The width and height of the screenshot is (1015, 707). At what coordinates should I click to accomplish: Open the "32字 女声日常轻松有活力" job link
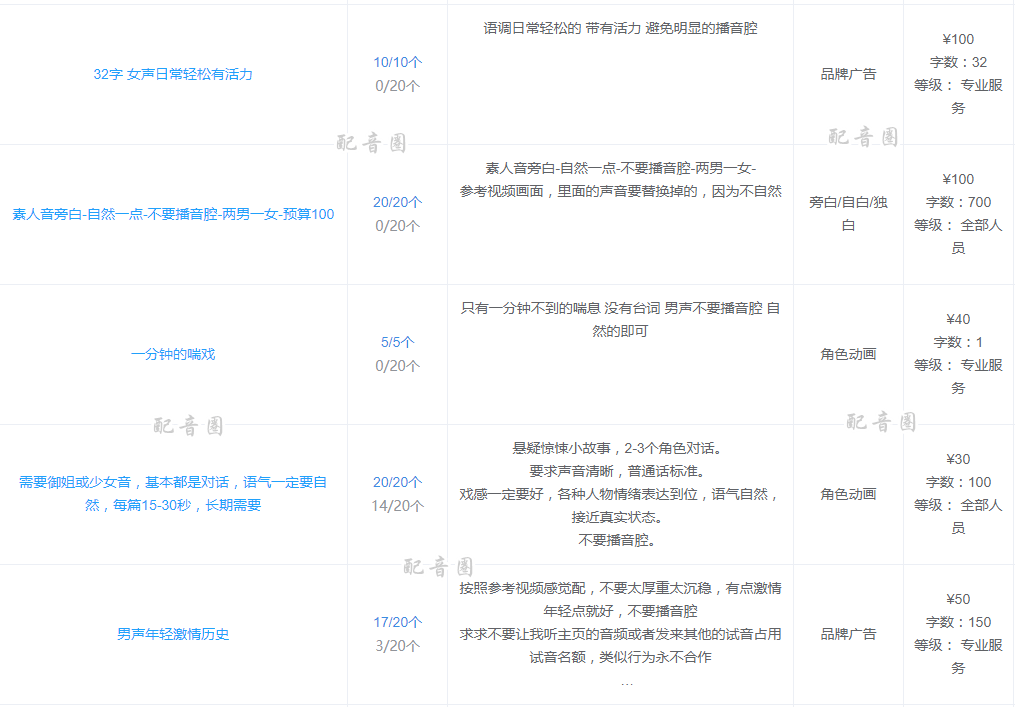tap(173, 74)
